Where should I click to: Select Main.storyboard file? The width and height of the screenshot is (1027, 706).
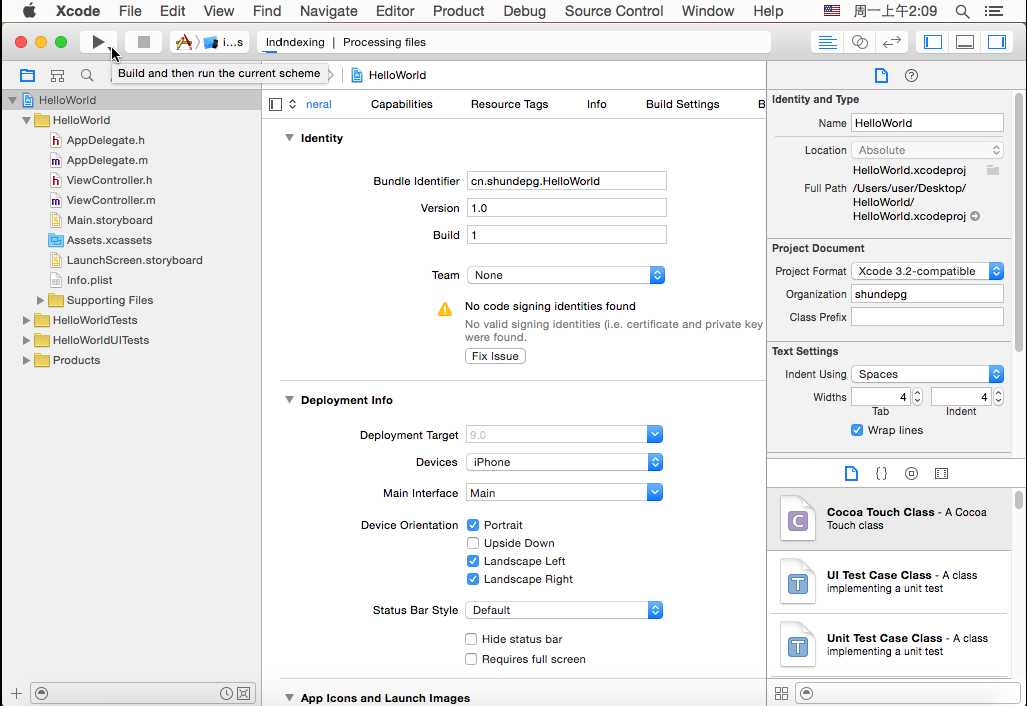[x=109, y=220]
